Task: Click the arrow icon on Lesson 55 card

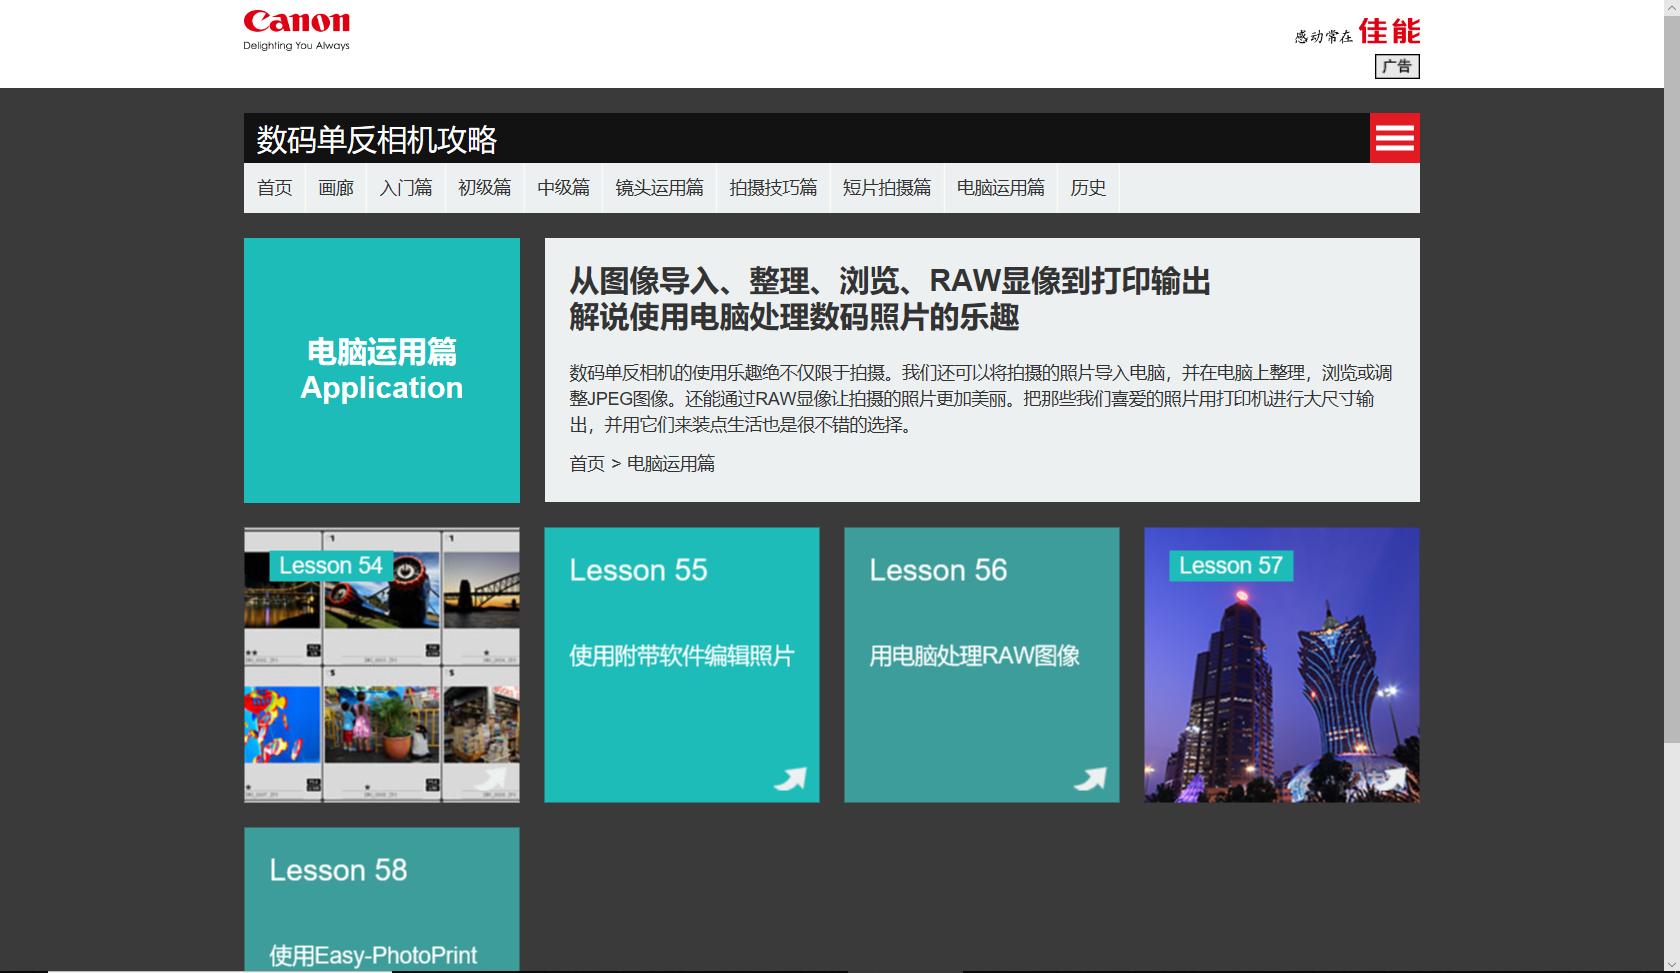Action: pyautogui.click(x=790, y=777)
